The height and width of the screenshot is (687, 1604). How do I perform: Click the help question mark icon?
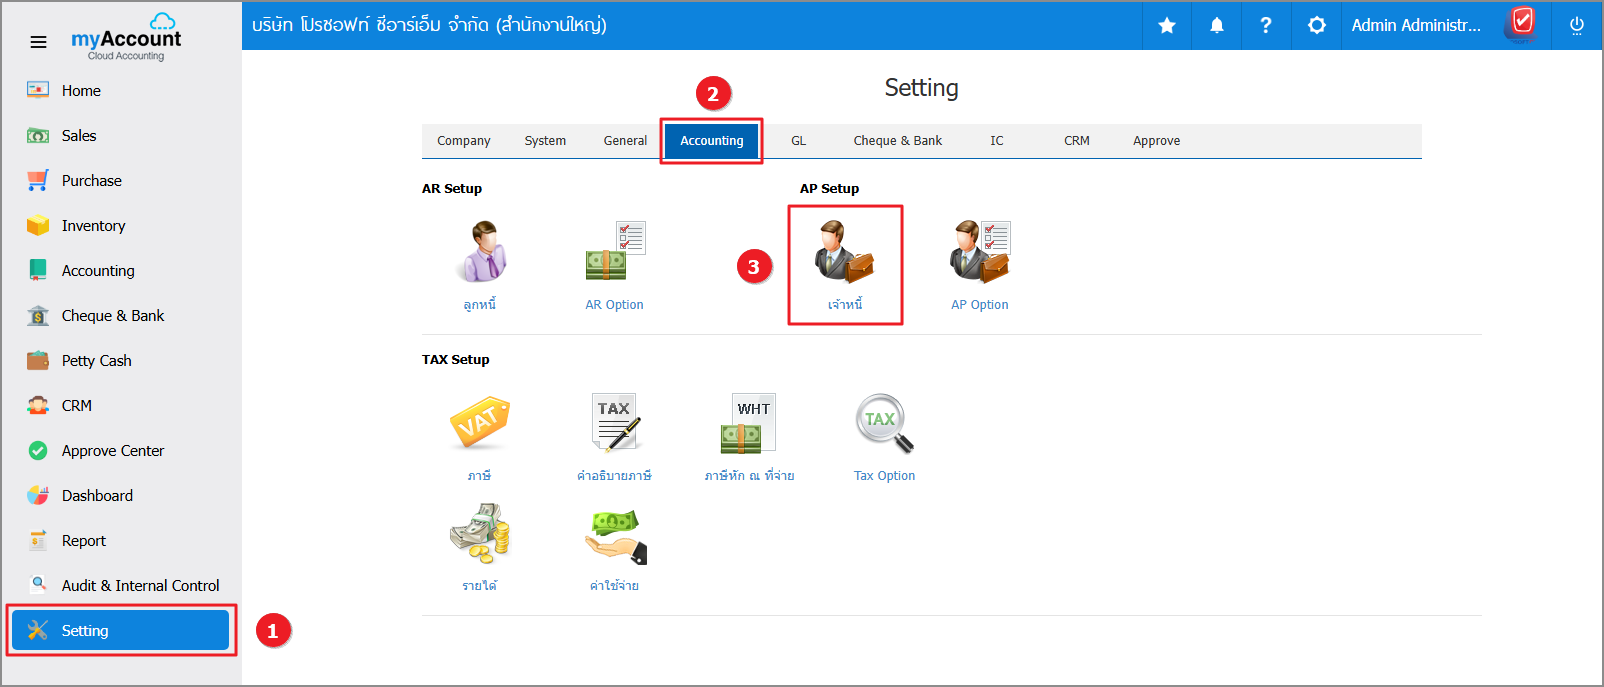[x=1266, y=25]
